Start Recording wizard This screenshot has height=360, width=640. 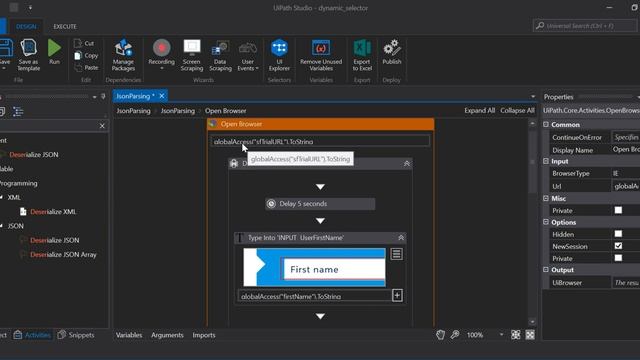pos(162,54)
